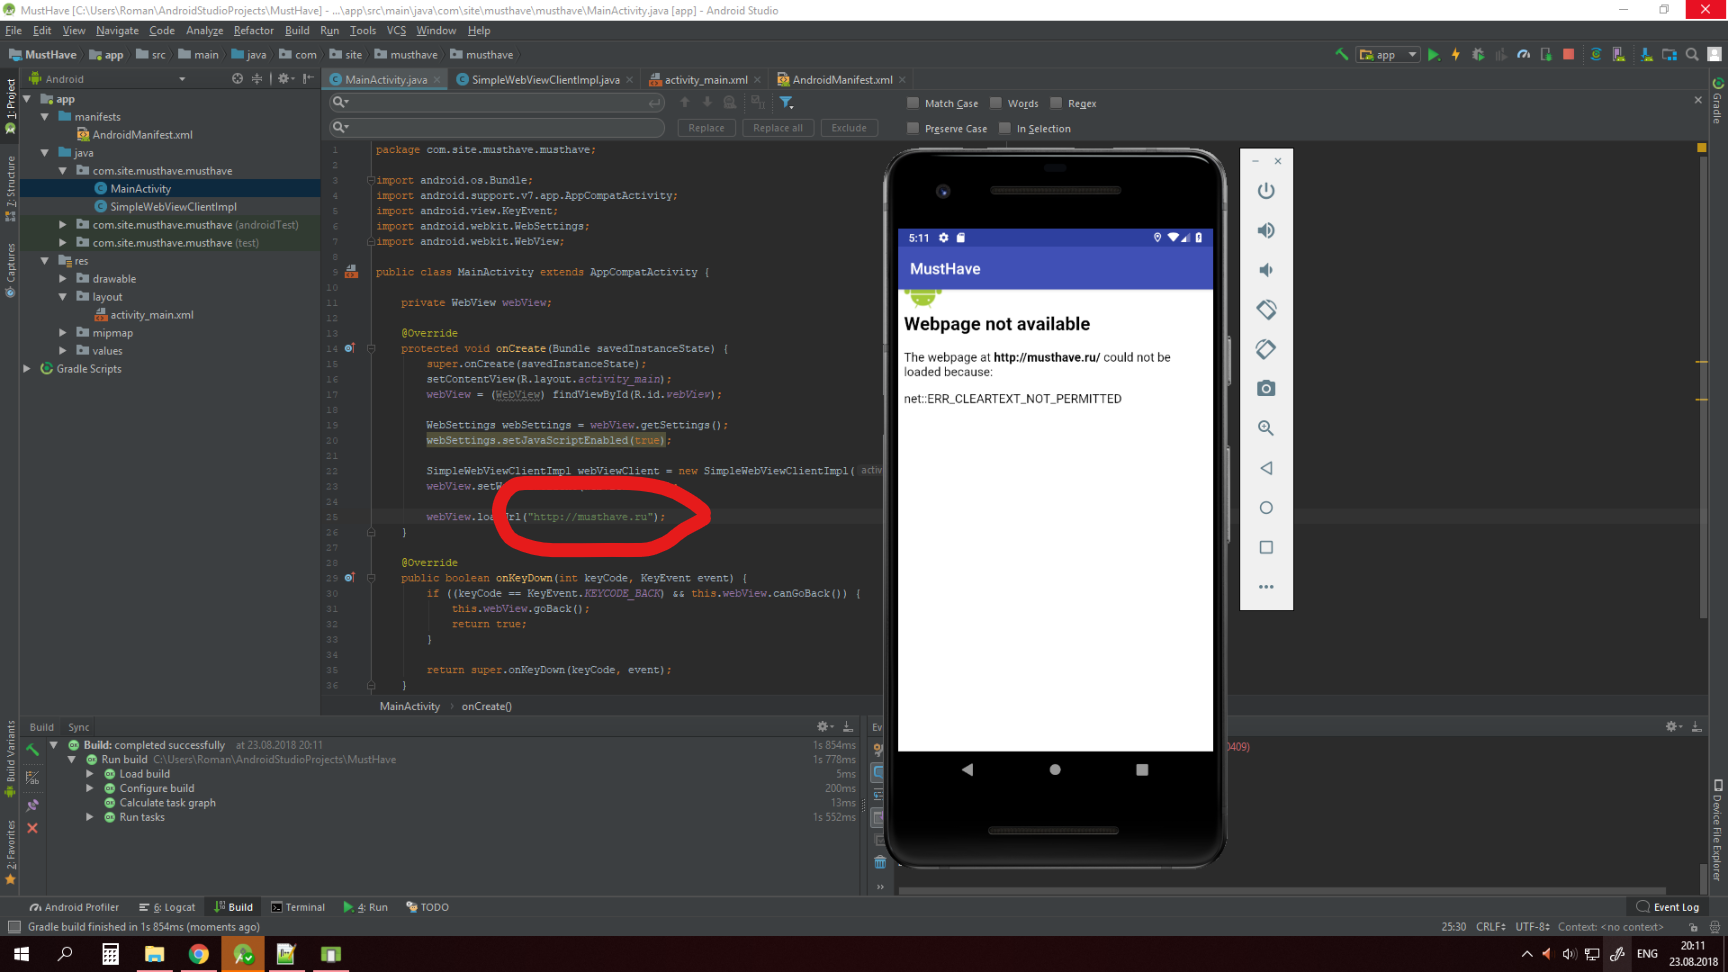1728x972 pixels.
Task: Click emulator sidebar Back triangle icon
Action: [1266, 468]
